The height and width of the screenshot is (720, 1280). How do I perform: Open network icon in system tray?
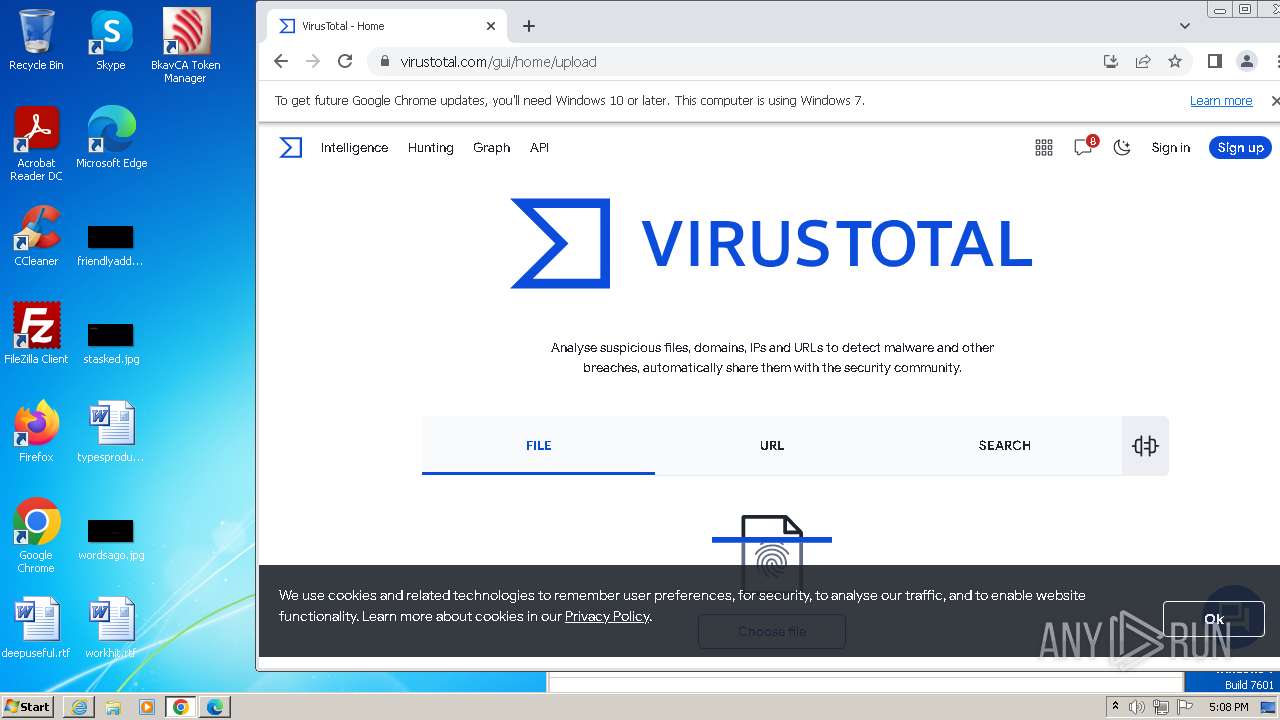[1160, 707]
